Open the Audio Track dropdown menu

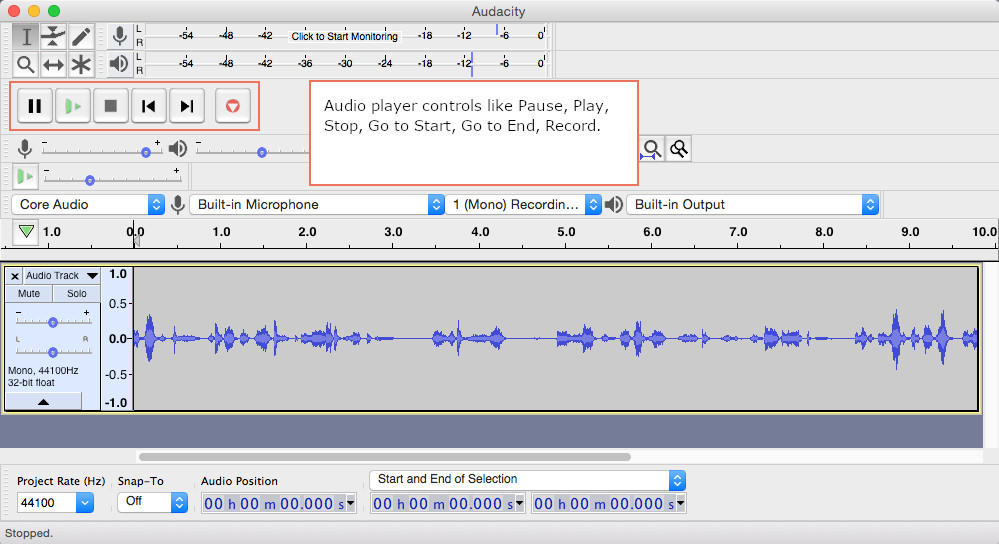60,276
